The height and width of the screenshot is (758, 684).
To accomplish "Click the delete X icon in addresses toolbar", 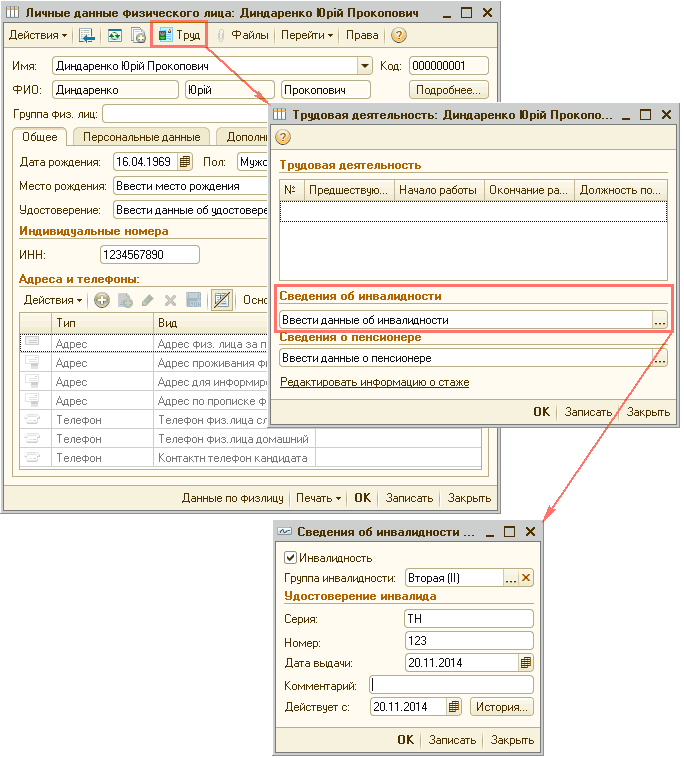I will (170, 300).
